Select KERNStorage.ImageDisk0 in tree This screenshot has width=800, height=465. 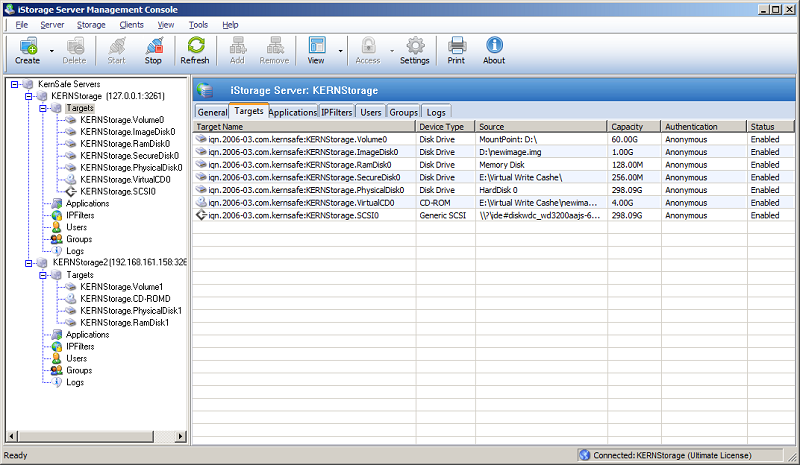(x=128, y=132)
